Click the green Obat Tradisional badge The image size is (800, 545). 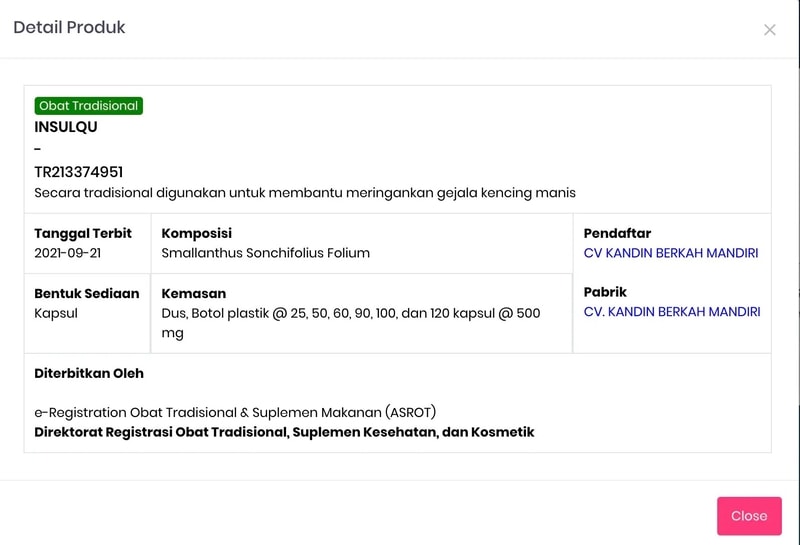(x=89, y=106)
